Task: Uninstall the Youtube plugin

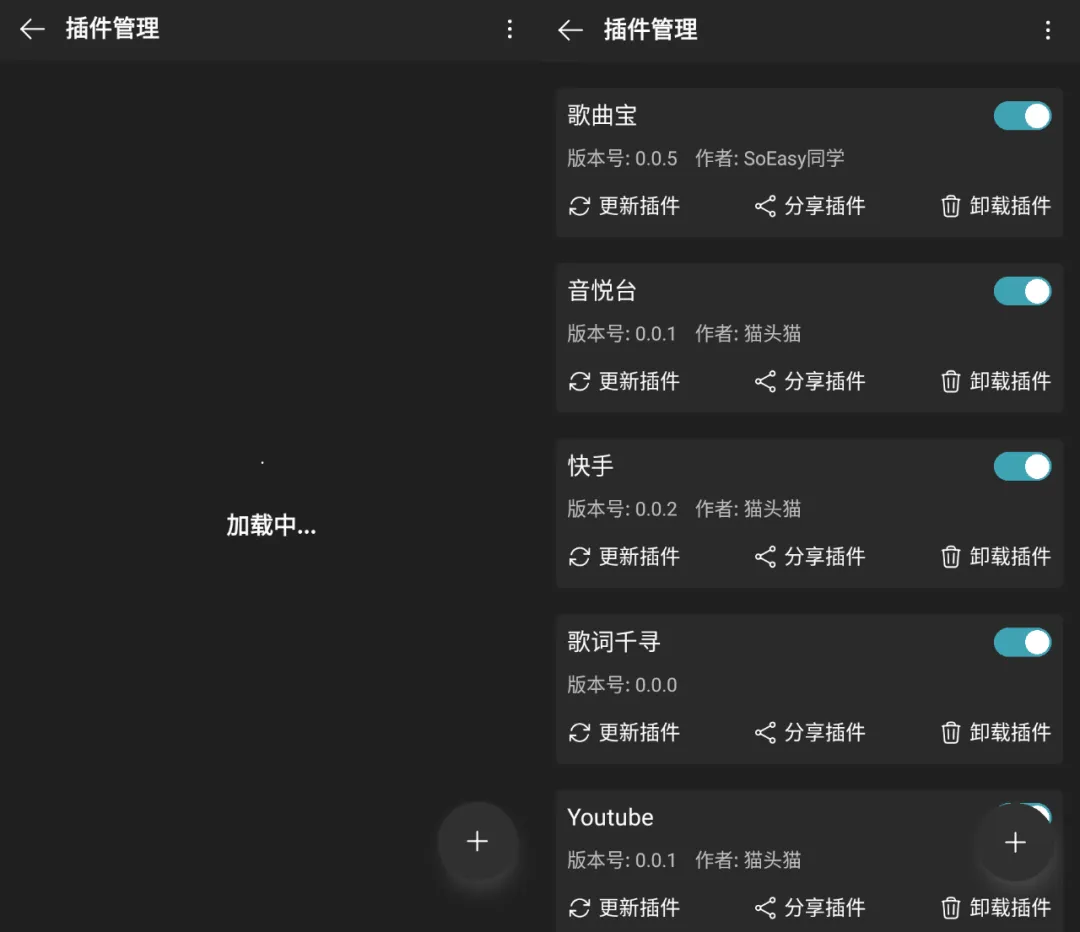Action: click(x=995, y=908)
